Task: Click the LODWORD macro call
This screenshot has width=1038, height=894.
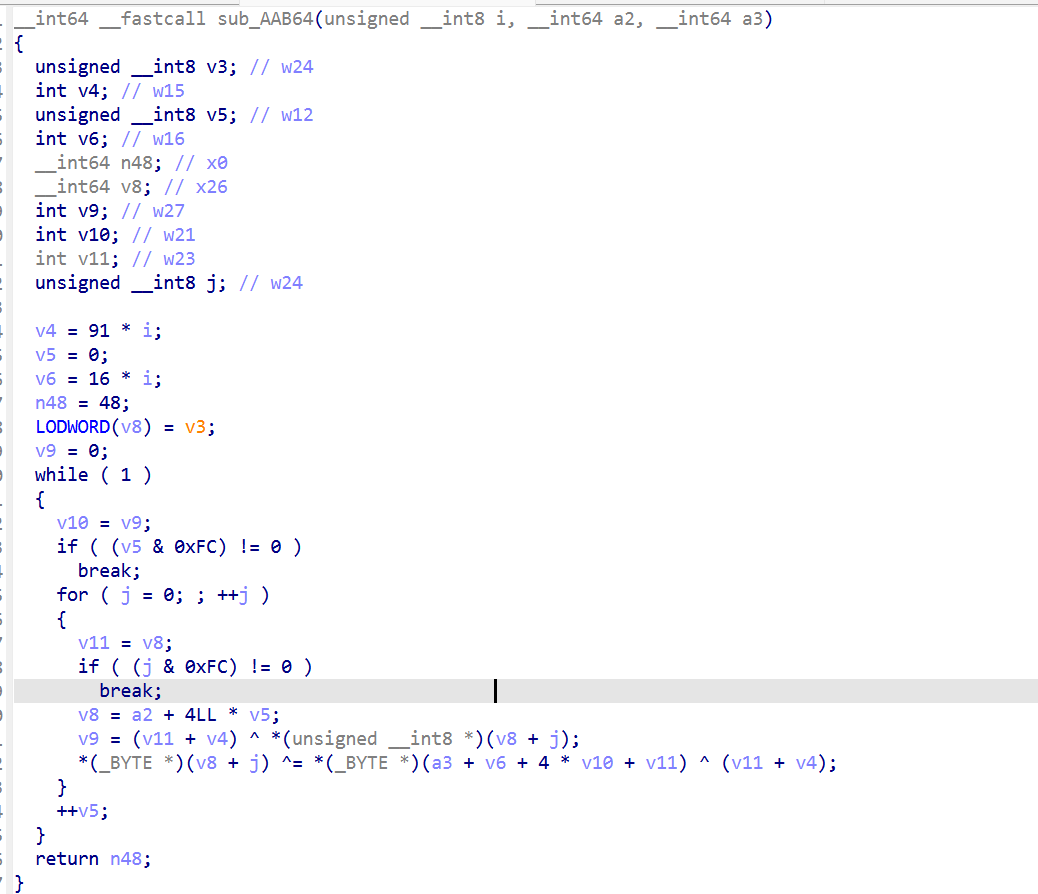Action: click(73, 426)
